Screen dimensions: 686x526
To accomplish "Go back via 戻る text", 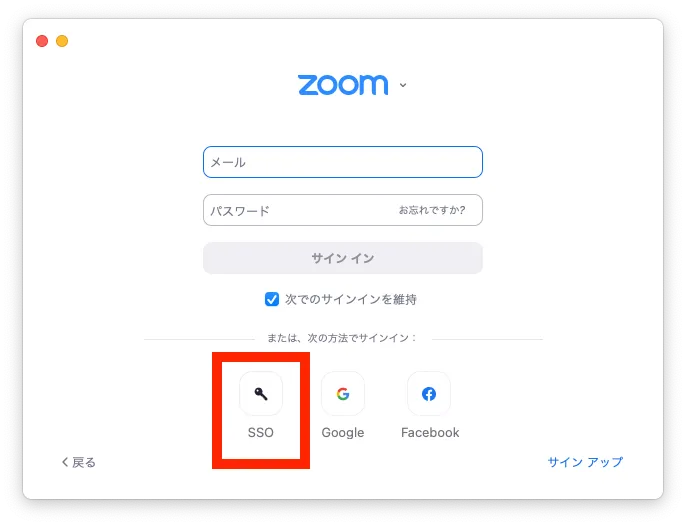I will pyautogui.click(x=84, y=462).
